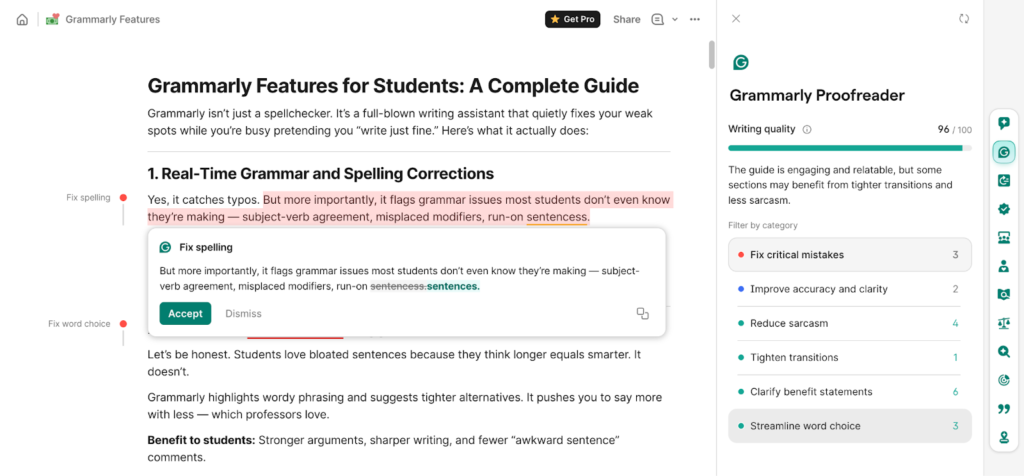Click the Grammarly Features document icon
This screenshot has height=476, width=1024.
[53, 20]
